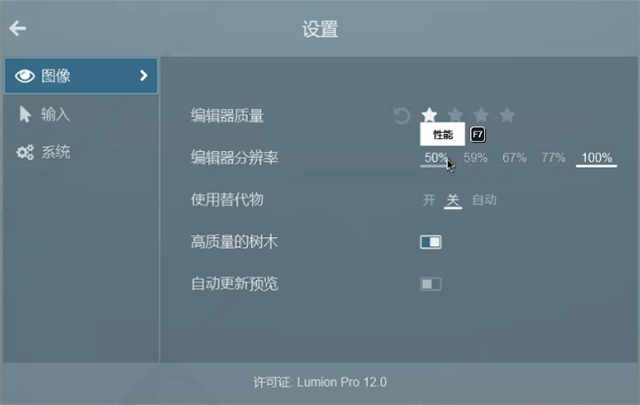Image resolution: width=640 pixels, height=405 pixels.
Task: Expand the 图像 chevron arrow
Action: point(143,76)
